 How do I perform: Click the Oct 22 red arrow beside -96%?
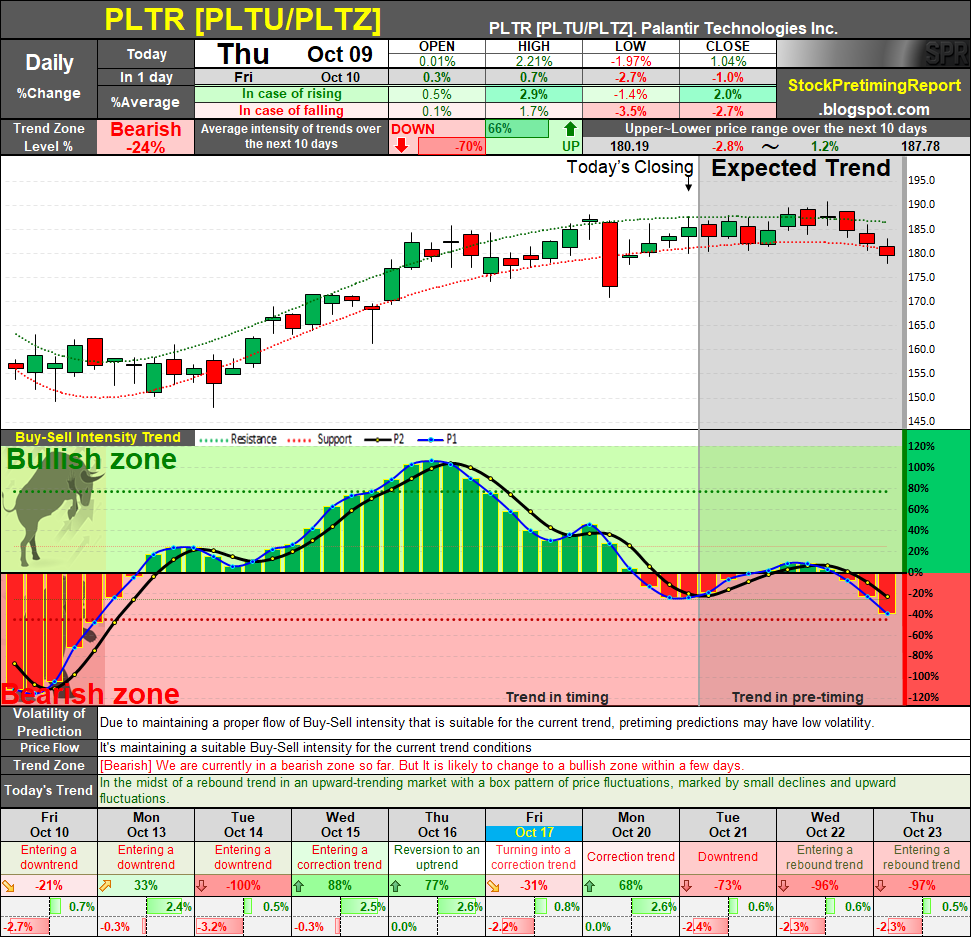pyautogui.click(x=784, y=886)
